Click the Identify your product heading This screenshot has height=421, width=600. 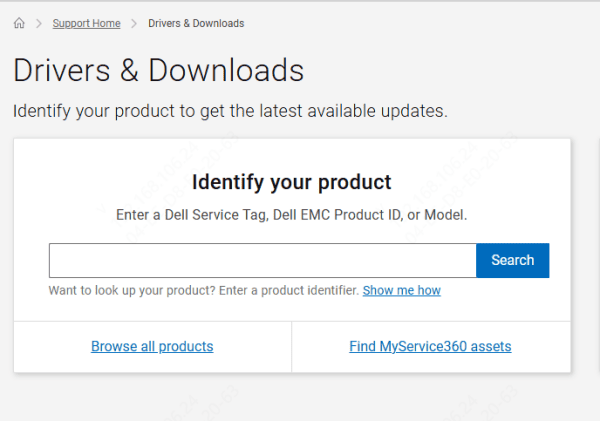click(291, 182)
